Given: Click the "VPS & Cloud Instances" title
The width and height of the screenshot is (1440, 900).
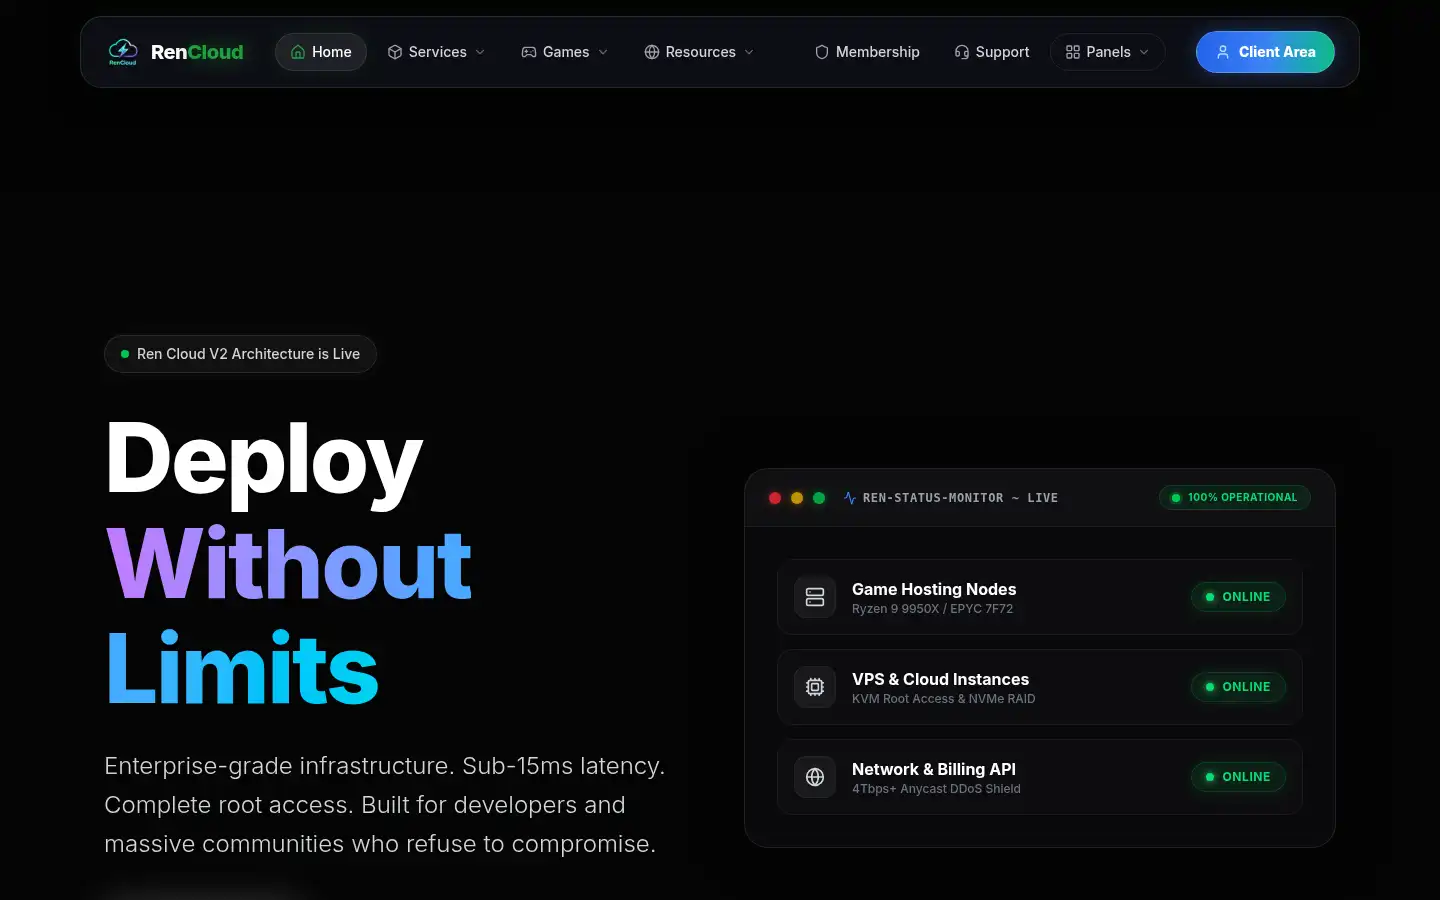Looking at the screenshot, I should tap(940, 679).
